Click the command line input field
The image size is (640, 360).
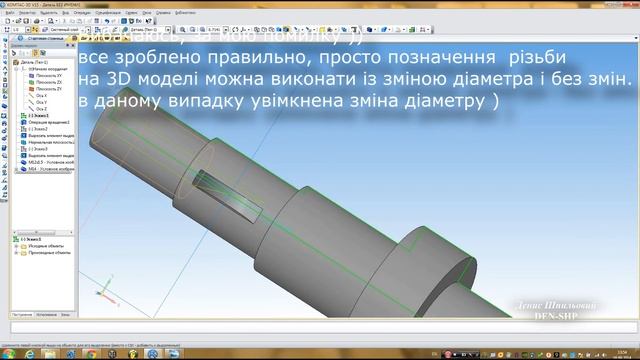click(324, 327)
